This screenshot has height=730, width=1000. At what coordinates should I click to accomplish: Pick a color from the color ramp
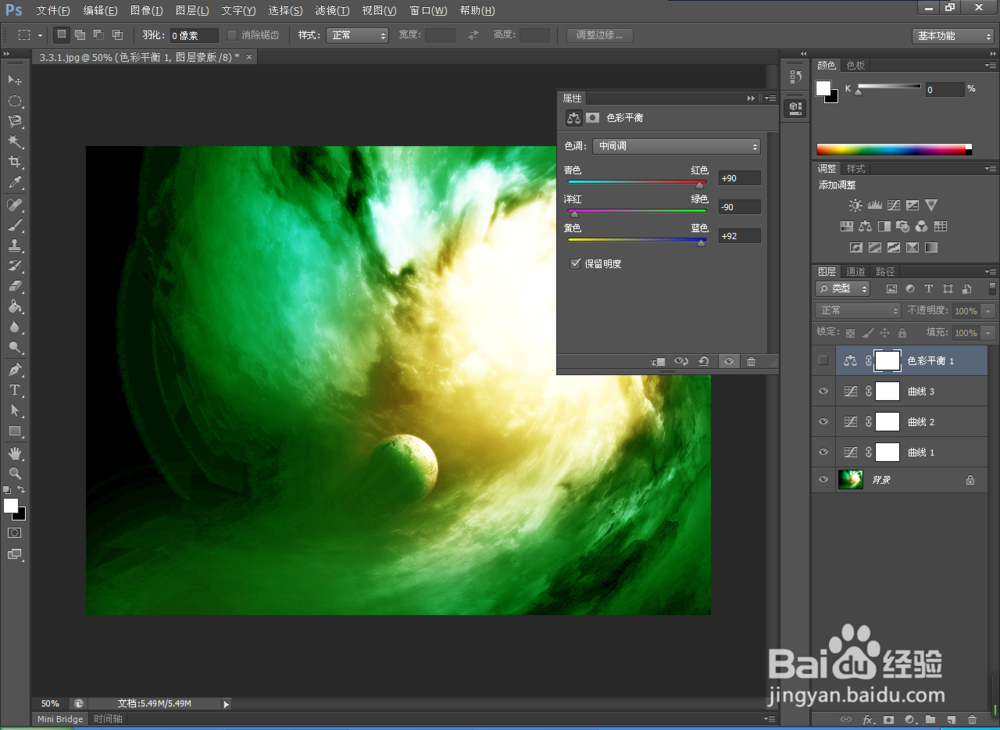893,150
